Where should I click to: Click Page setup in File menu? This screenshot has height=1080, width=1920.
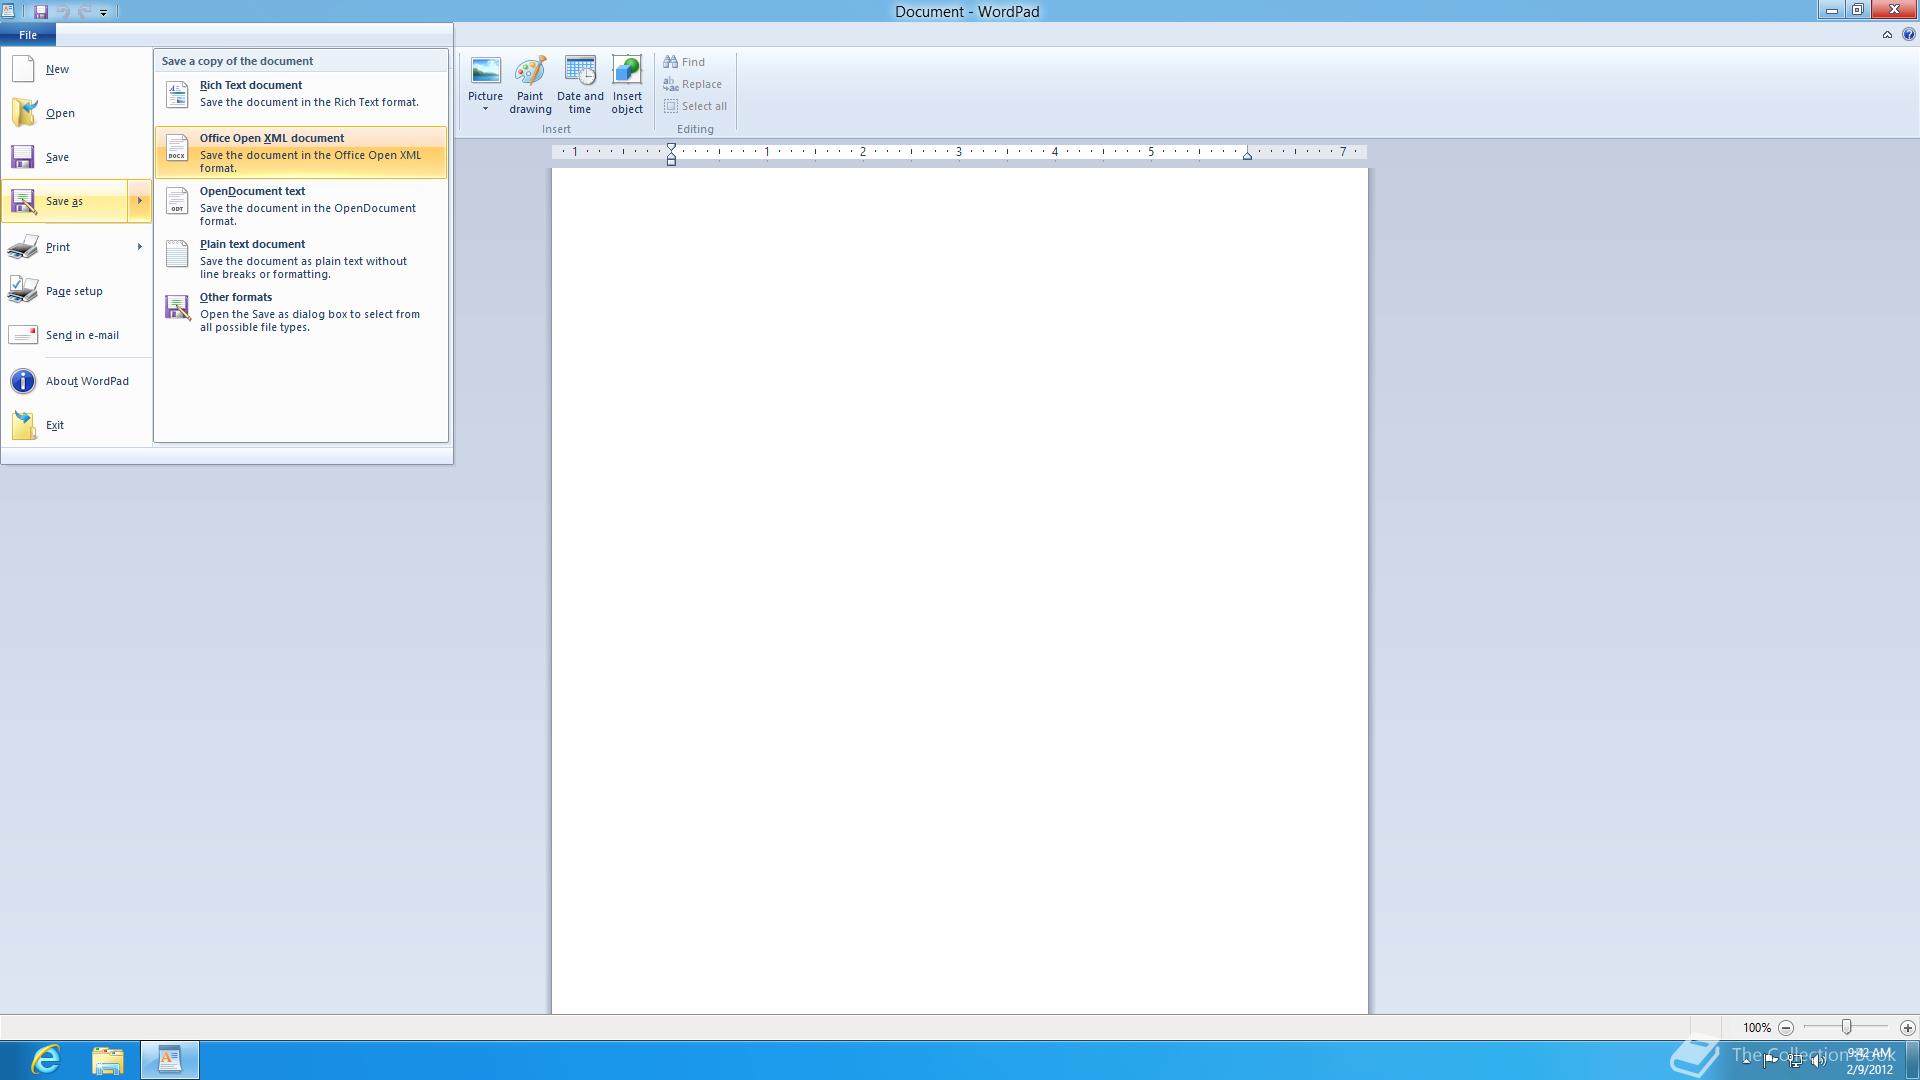74,291
